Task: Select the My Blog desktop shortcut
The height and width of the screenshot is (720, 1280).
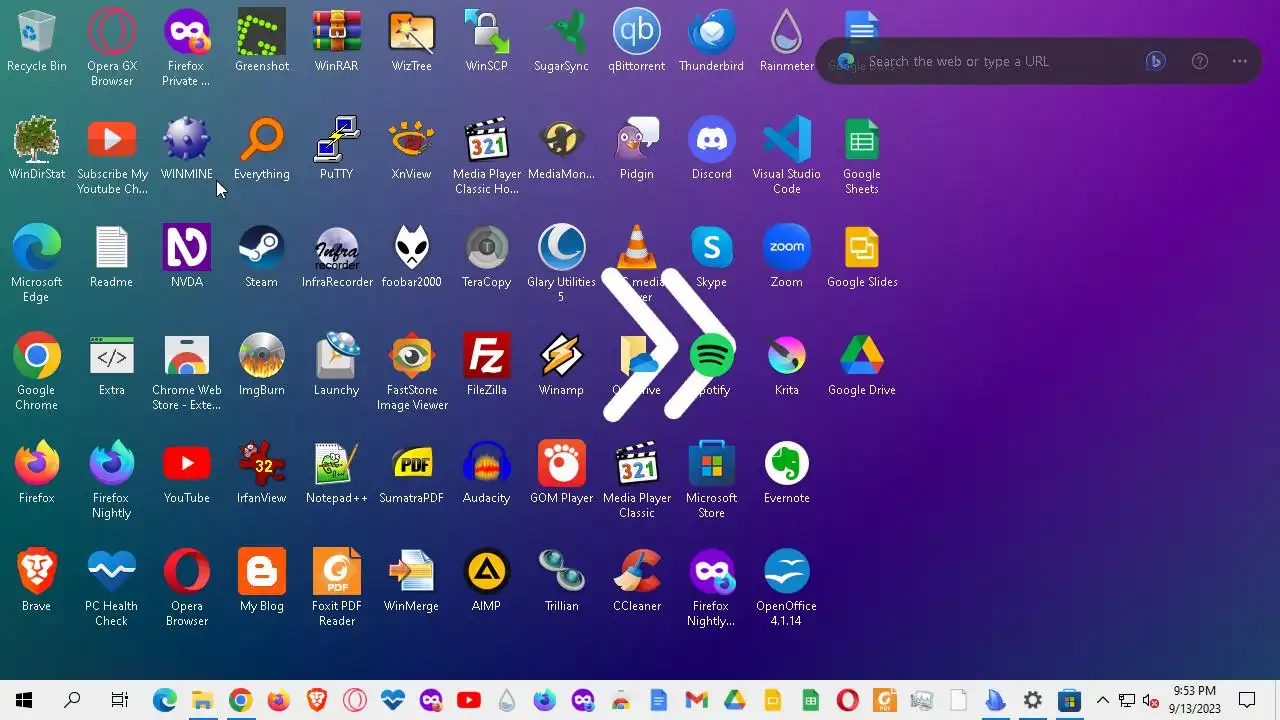Action: [262, 582]
